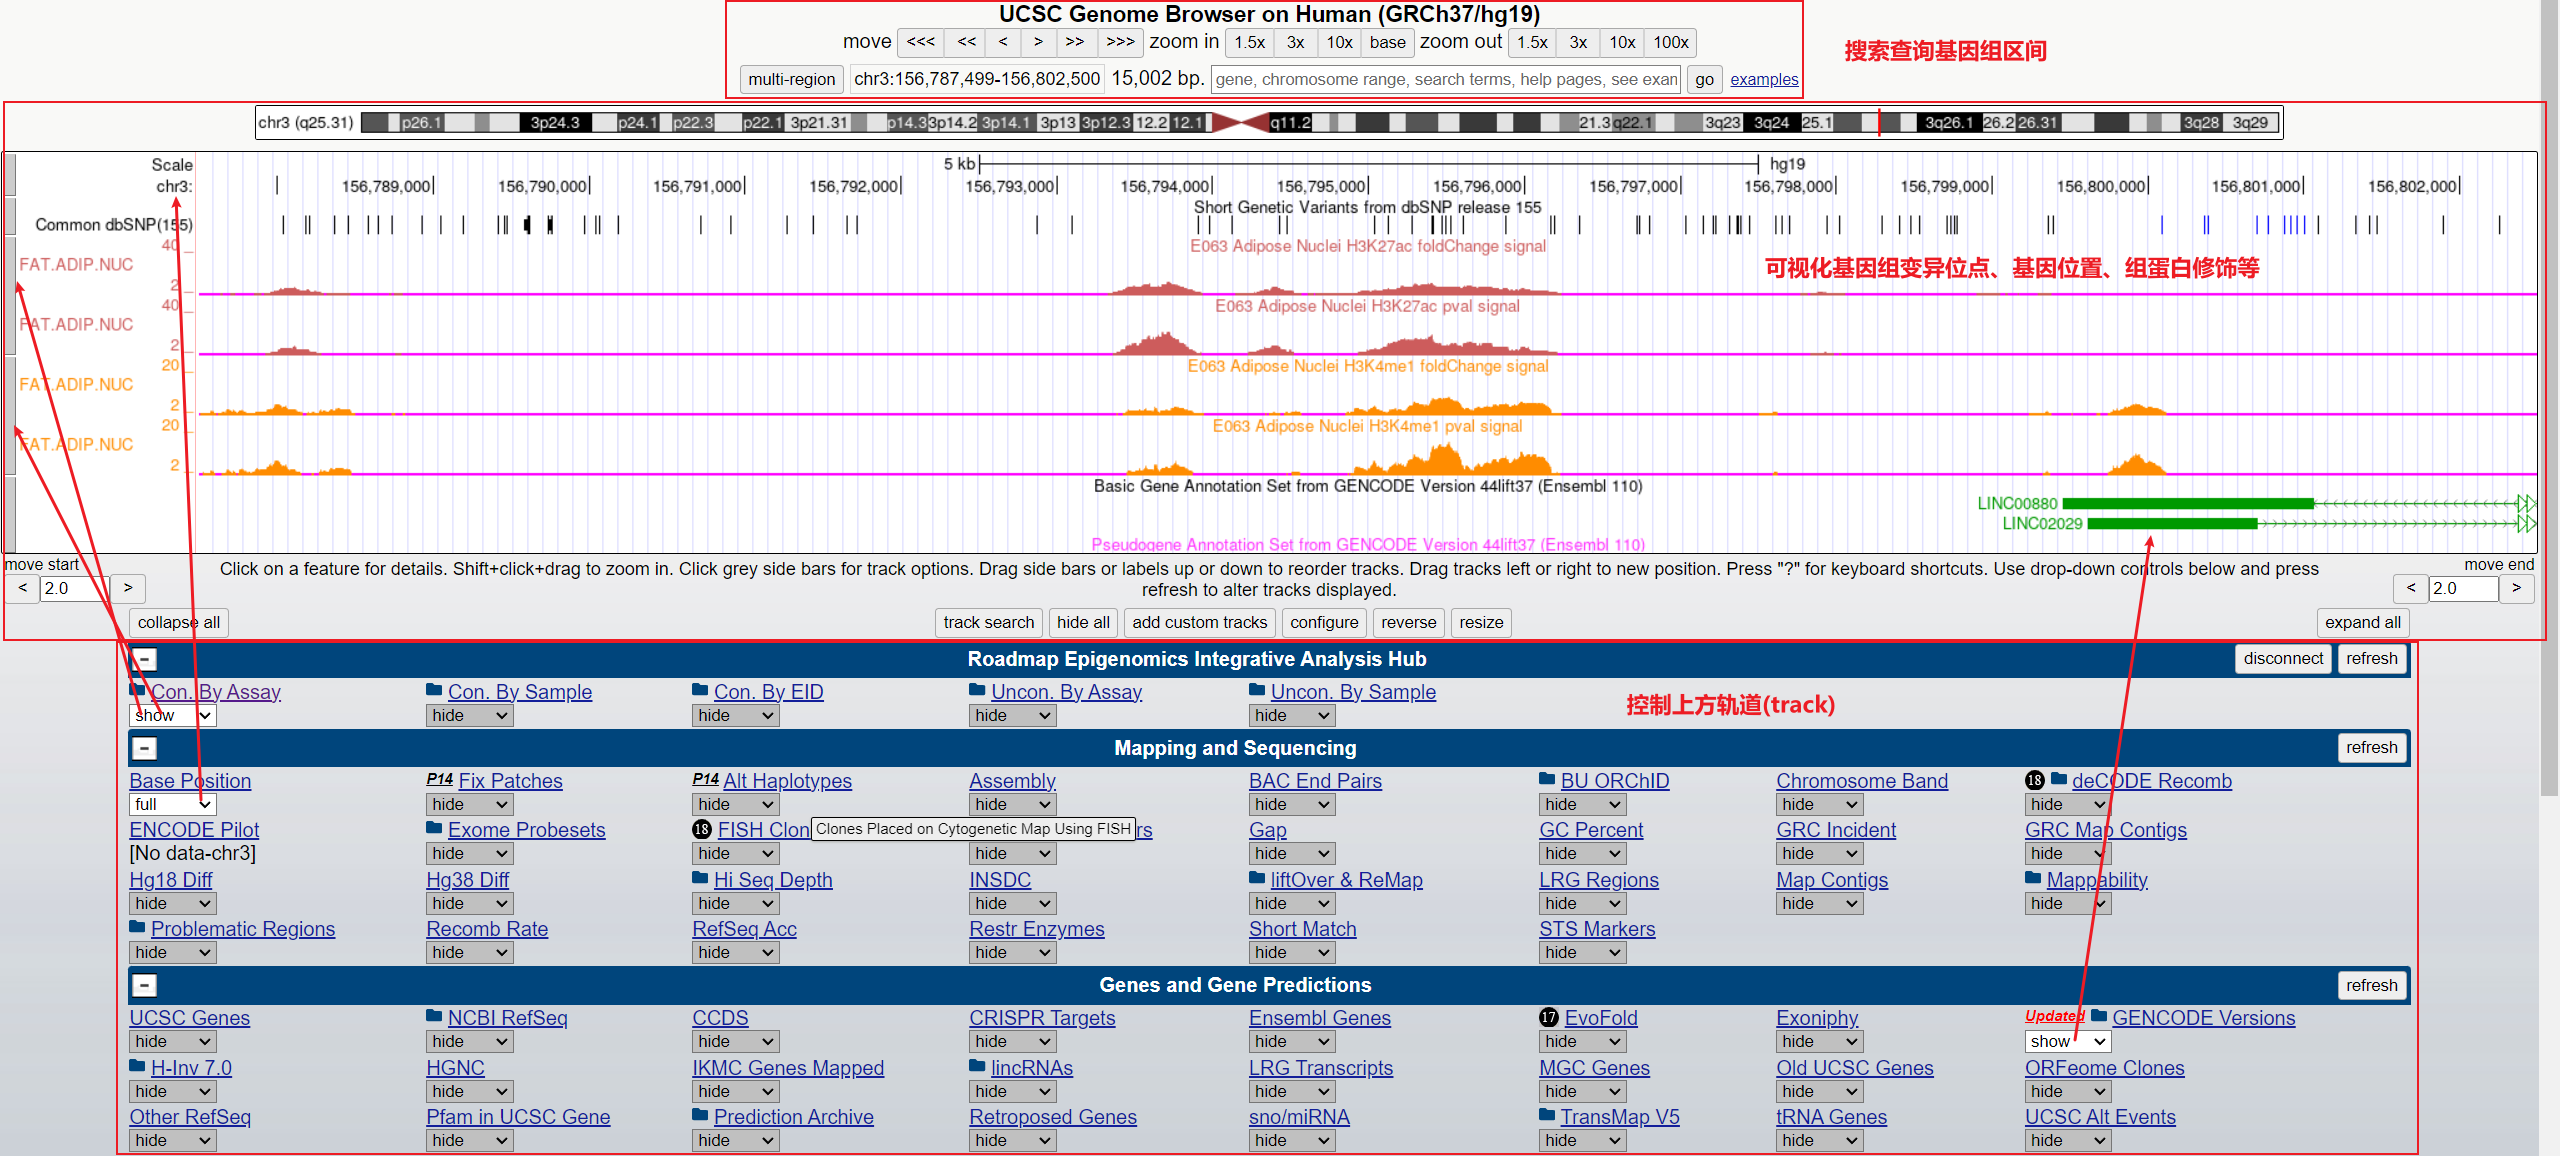
Task: Open the Con. By Sample folder track
Action: tap(520, 692)
